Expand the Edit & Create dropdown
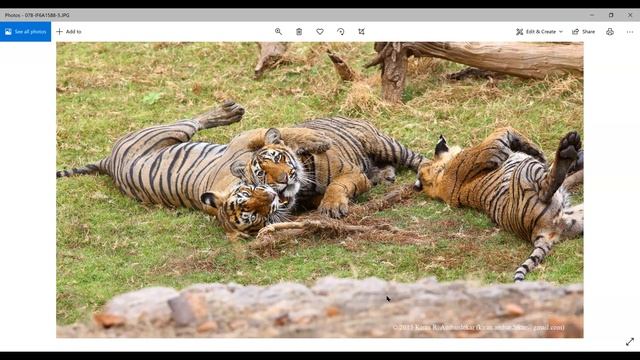Image resolution: width=640 pixels, height=360 pixels. pos(539,31)
